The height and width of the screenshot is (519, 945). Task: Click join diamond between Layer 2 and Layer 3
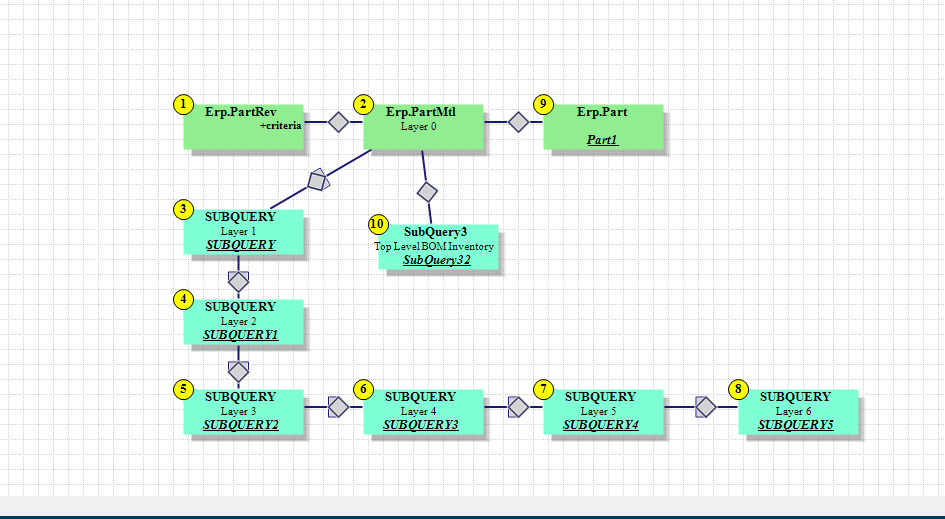pyautogui.click(x=239, y=371)
